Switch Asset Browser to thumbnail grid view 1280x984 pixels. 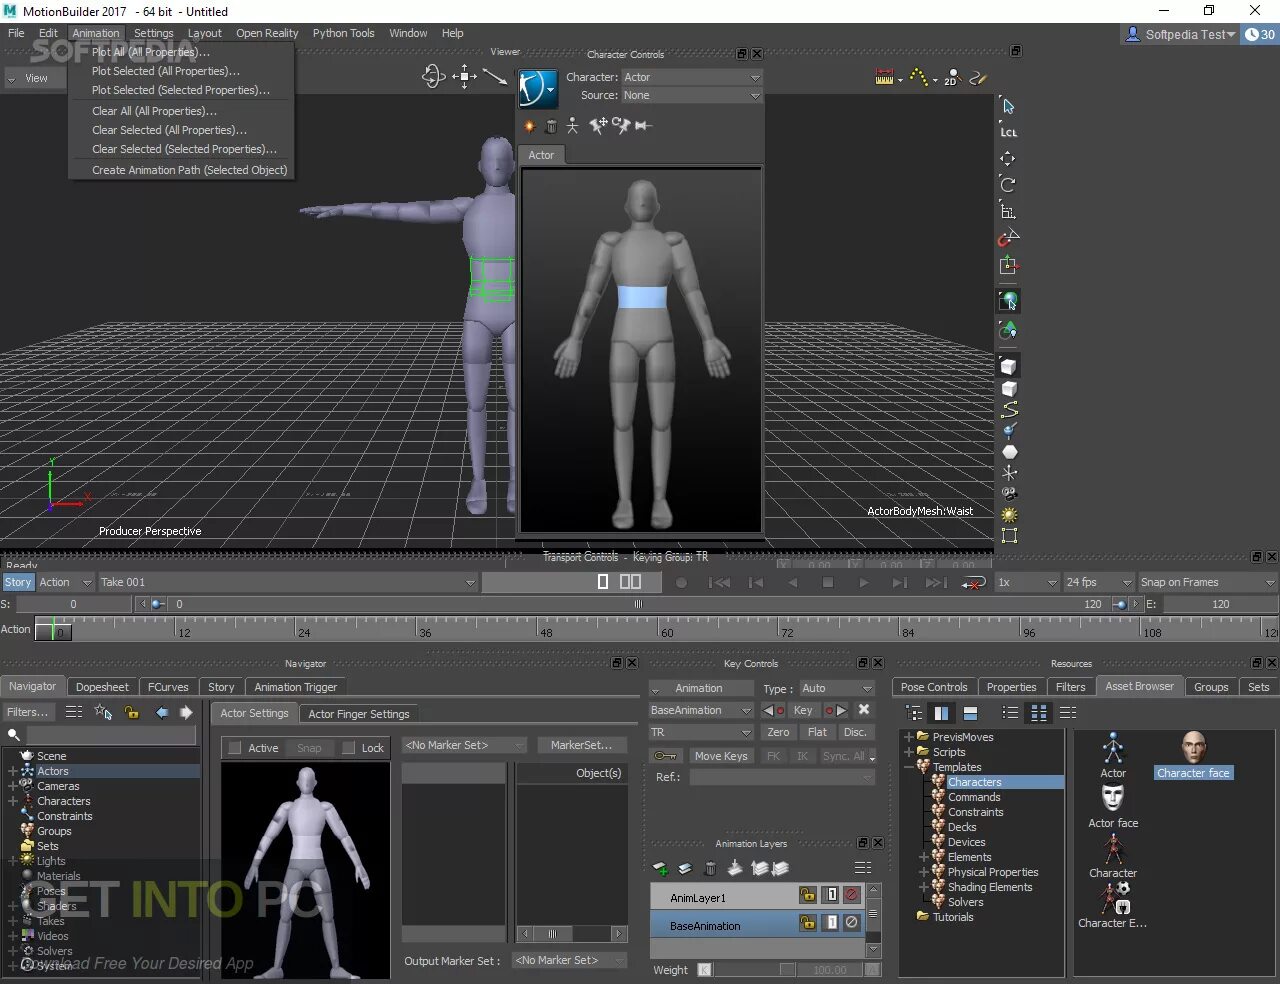coord(1039,713)
